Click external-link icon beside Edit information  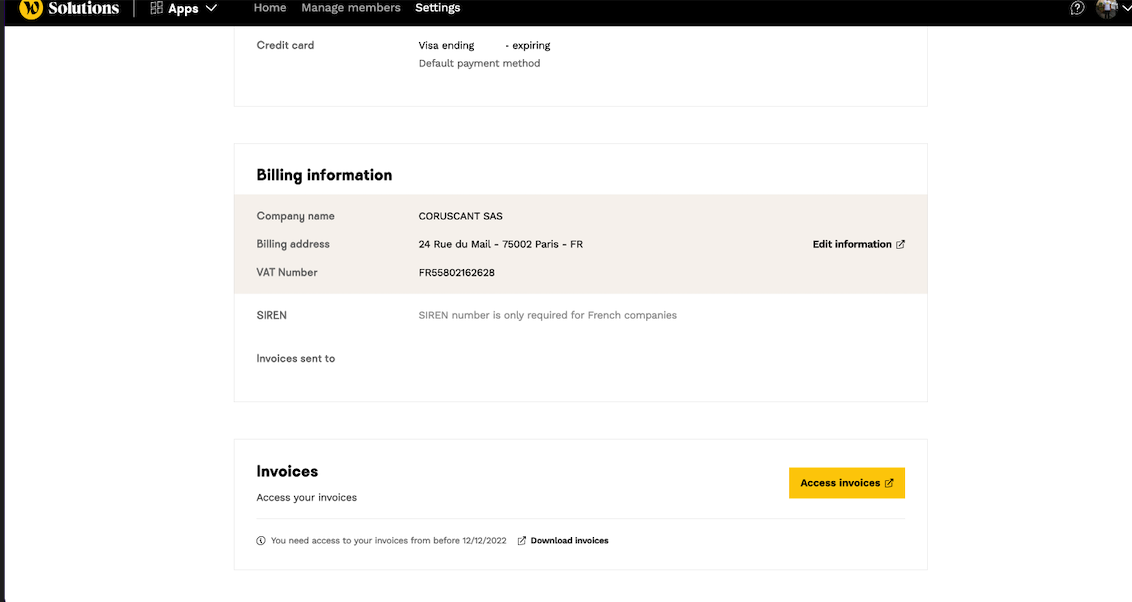pos(901,244)
